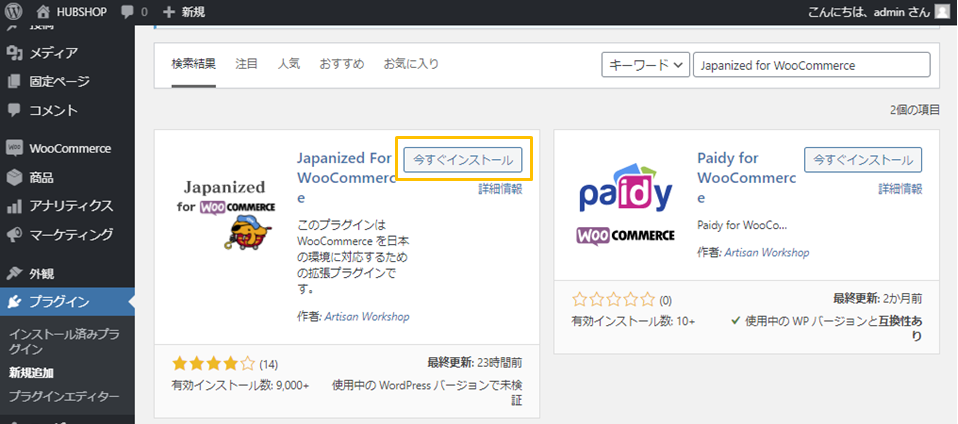Switch to the おすすめ tab
The width and height of the screenshot is (958, 424).
[342, 64]
